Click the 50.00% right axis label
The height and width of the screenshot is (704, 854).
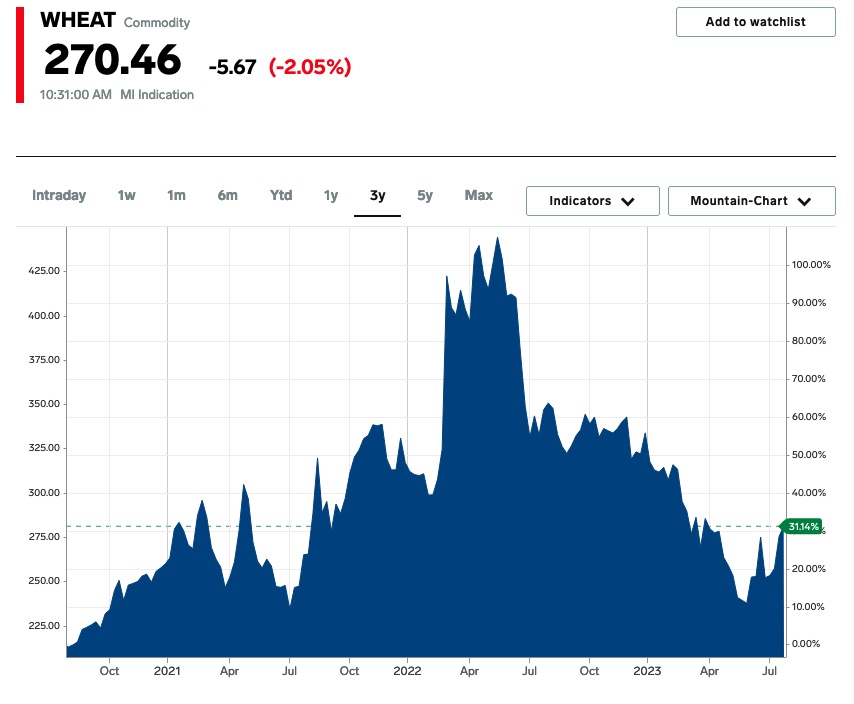809,455
